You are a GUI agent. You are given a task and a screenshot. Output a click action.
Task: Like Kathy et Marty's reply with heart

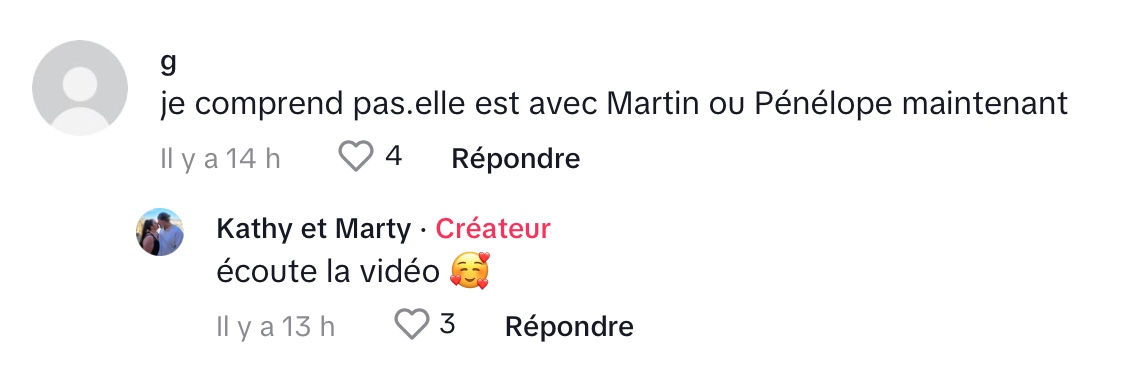(412, 324)
